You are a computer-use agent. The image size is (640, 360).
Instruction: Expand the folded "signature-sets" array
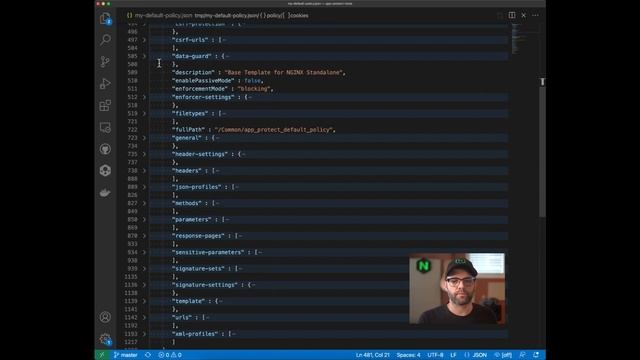point(144,269)
